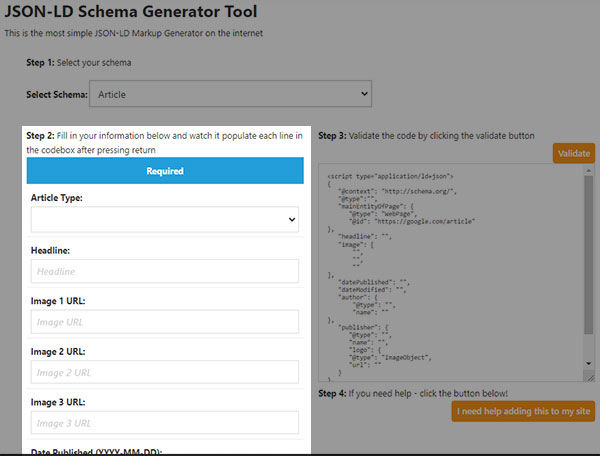Click the JSON-LD Schema Generator Tool title
The image size is (600, 456).
(x=131, y=11)
